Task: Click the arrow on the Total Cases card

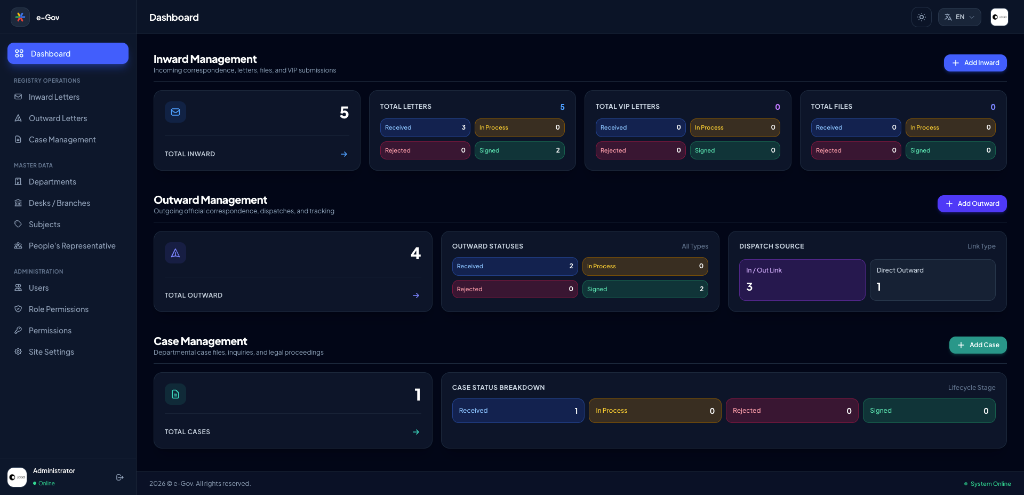Action: (x=416, y=432)
